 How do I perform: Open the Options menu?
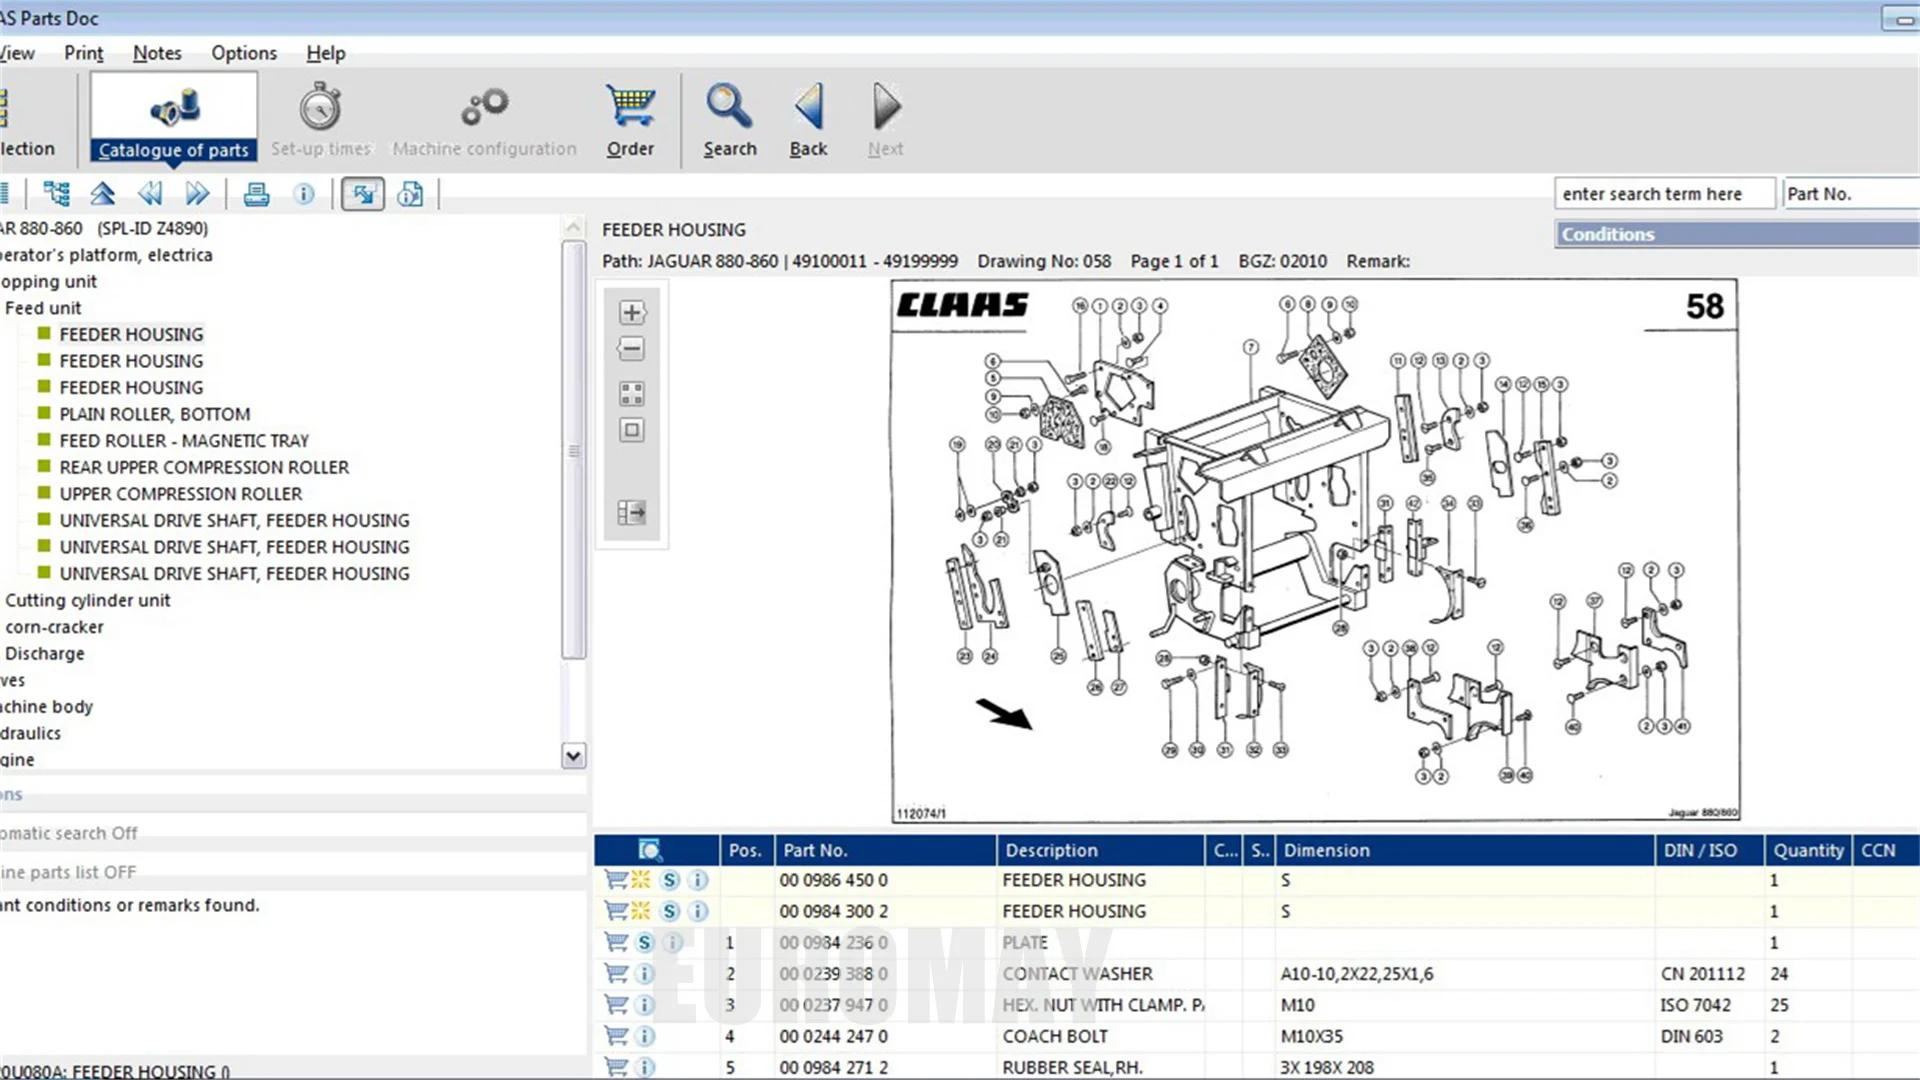click(x=243, y=53)
